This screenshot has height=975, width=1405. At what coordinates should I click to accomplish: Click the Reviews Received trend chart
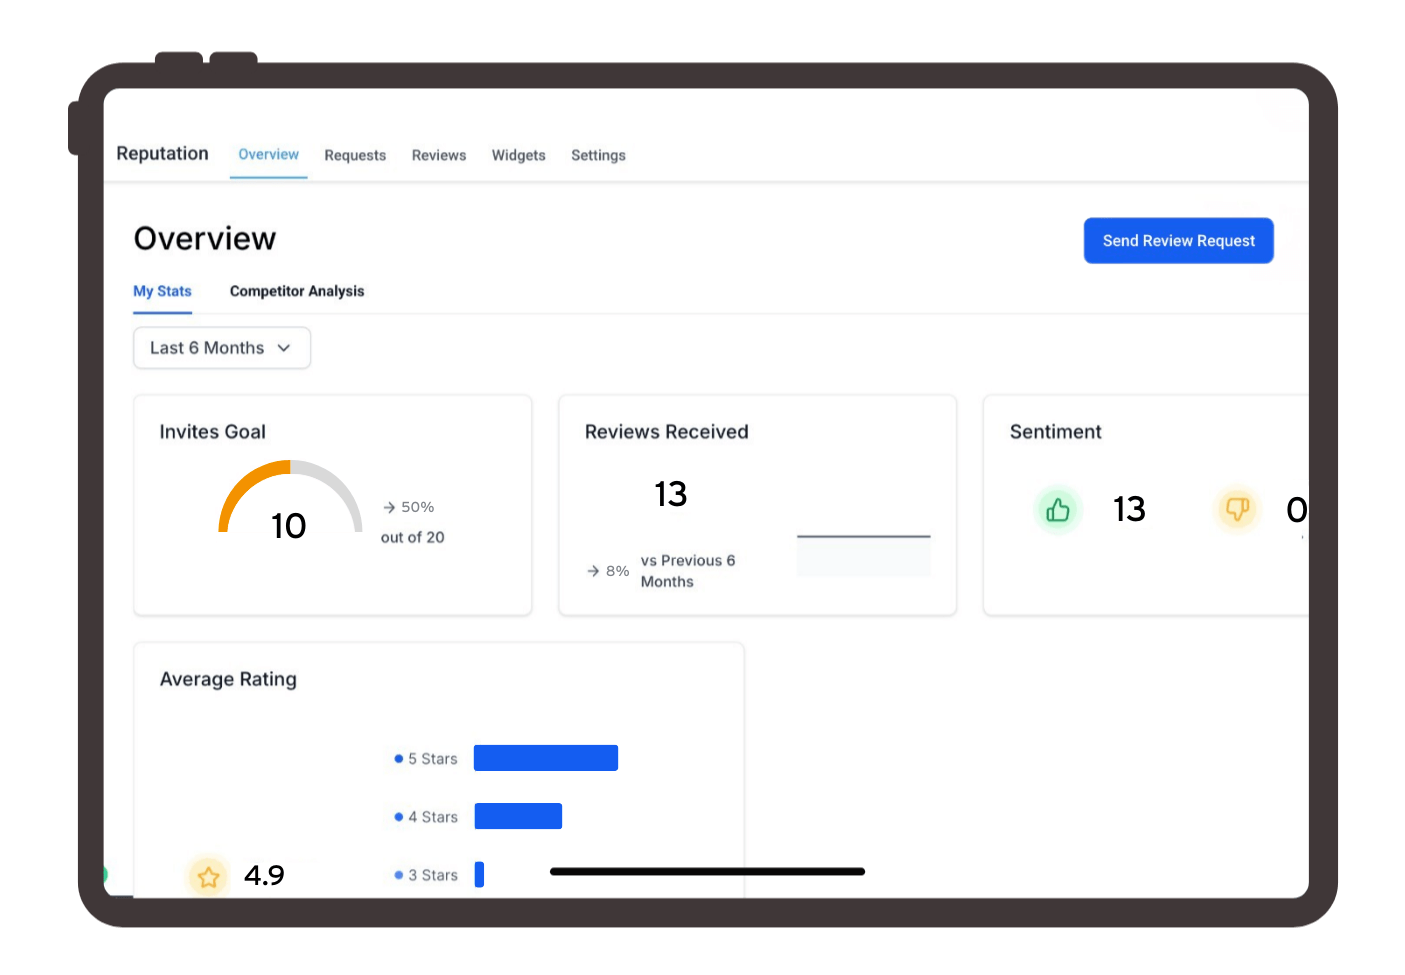pos(863,553)
